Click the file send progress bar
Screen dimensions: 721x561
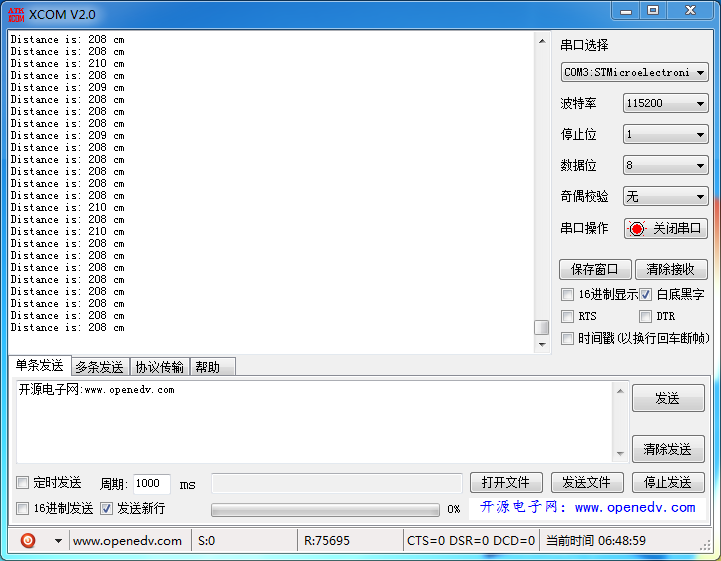point(325,509)
